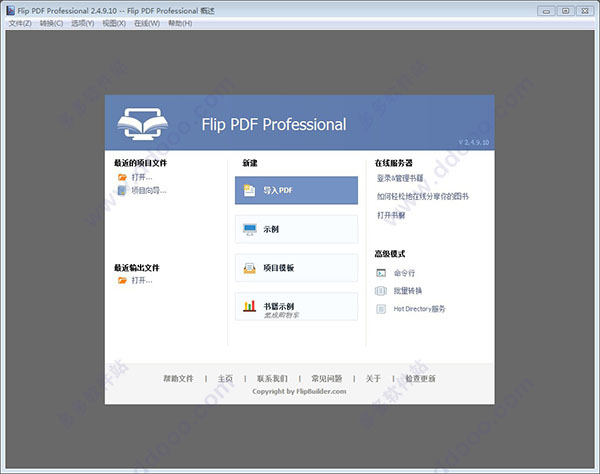600x474 pixels.
Task: Click the 命令行 terminal icon
Action: pyautogui.click(x=381, y=273)
